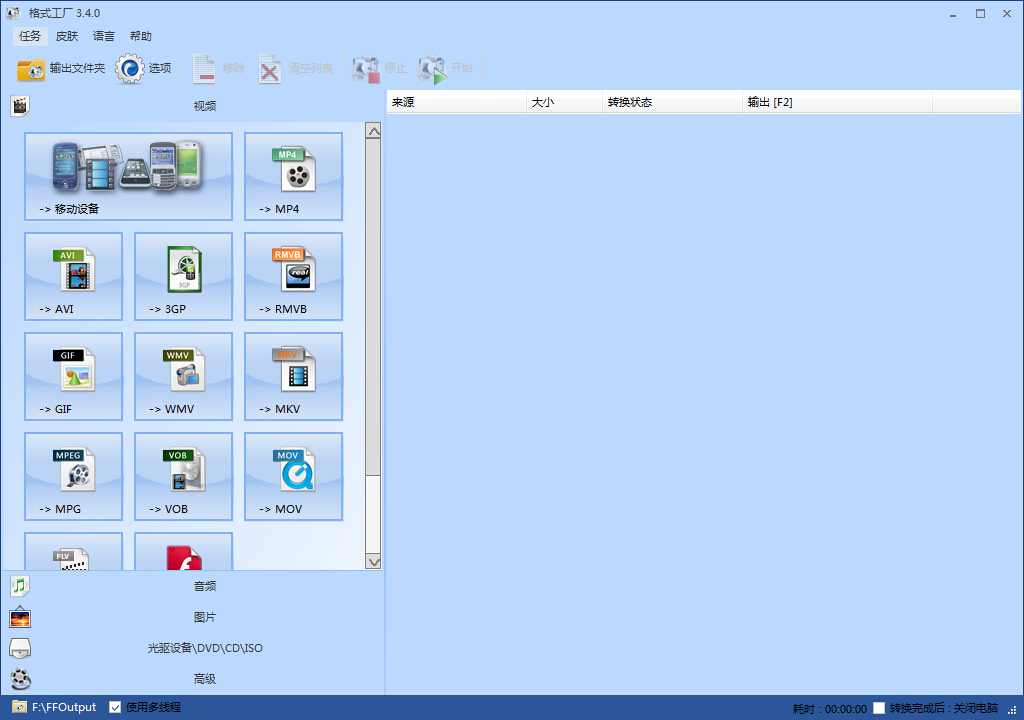Toggle the 使用多线程 checkbox
This screenshot has height=720, width=1024.
tap(115, 707)
